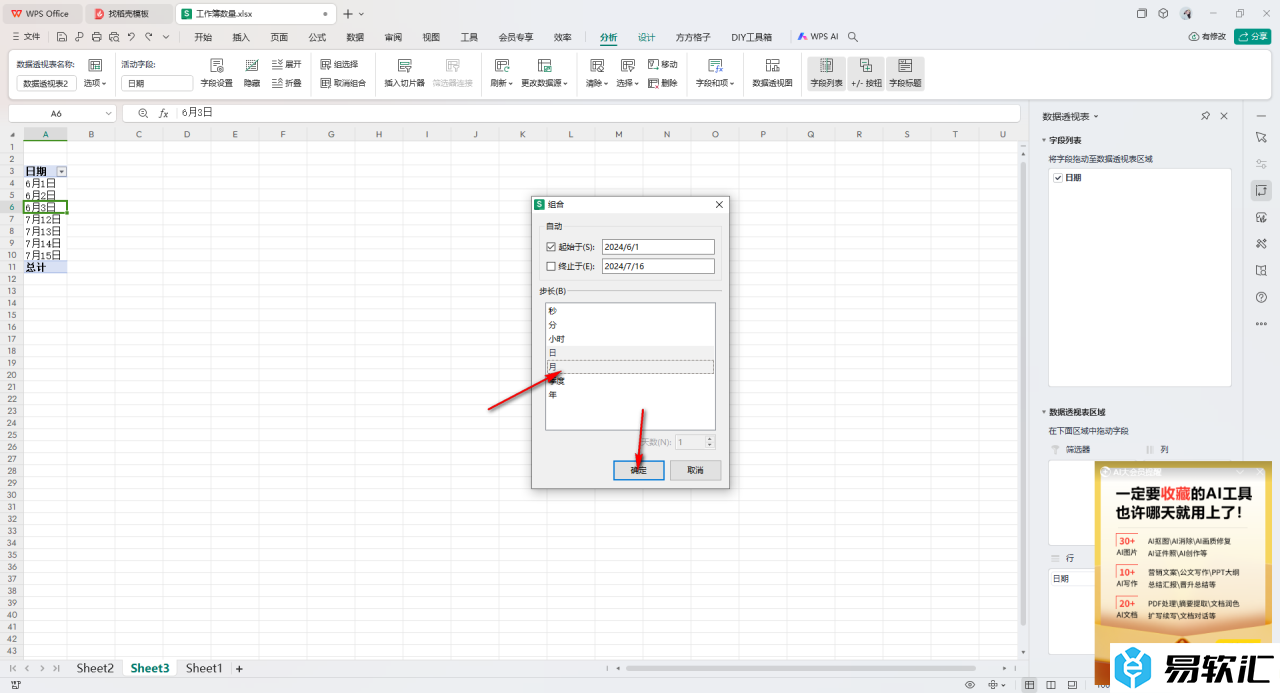Open the settings sliders icon in right sidebar
The height and width of the screenshot is (693, 1280).
tap(1261, 163)
